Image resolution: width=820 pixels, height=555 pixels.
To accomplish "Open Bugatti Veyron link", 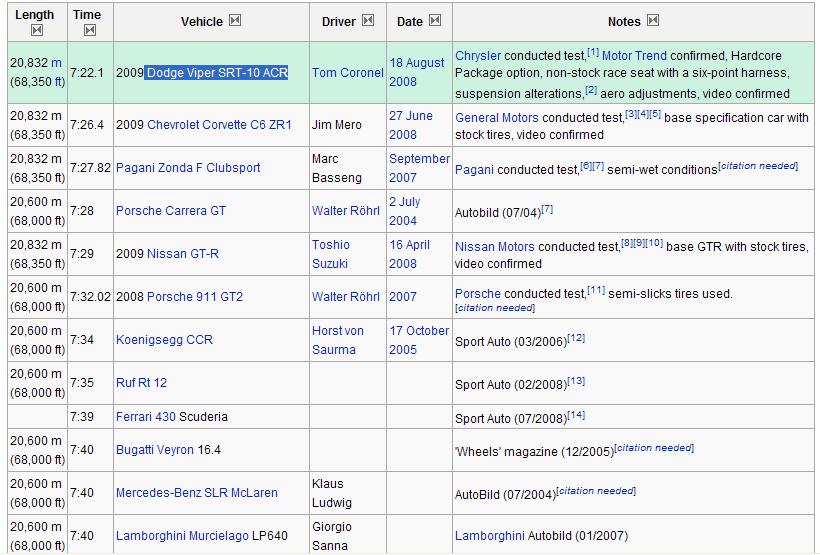I will 155,450.
